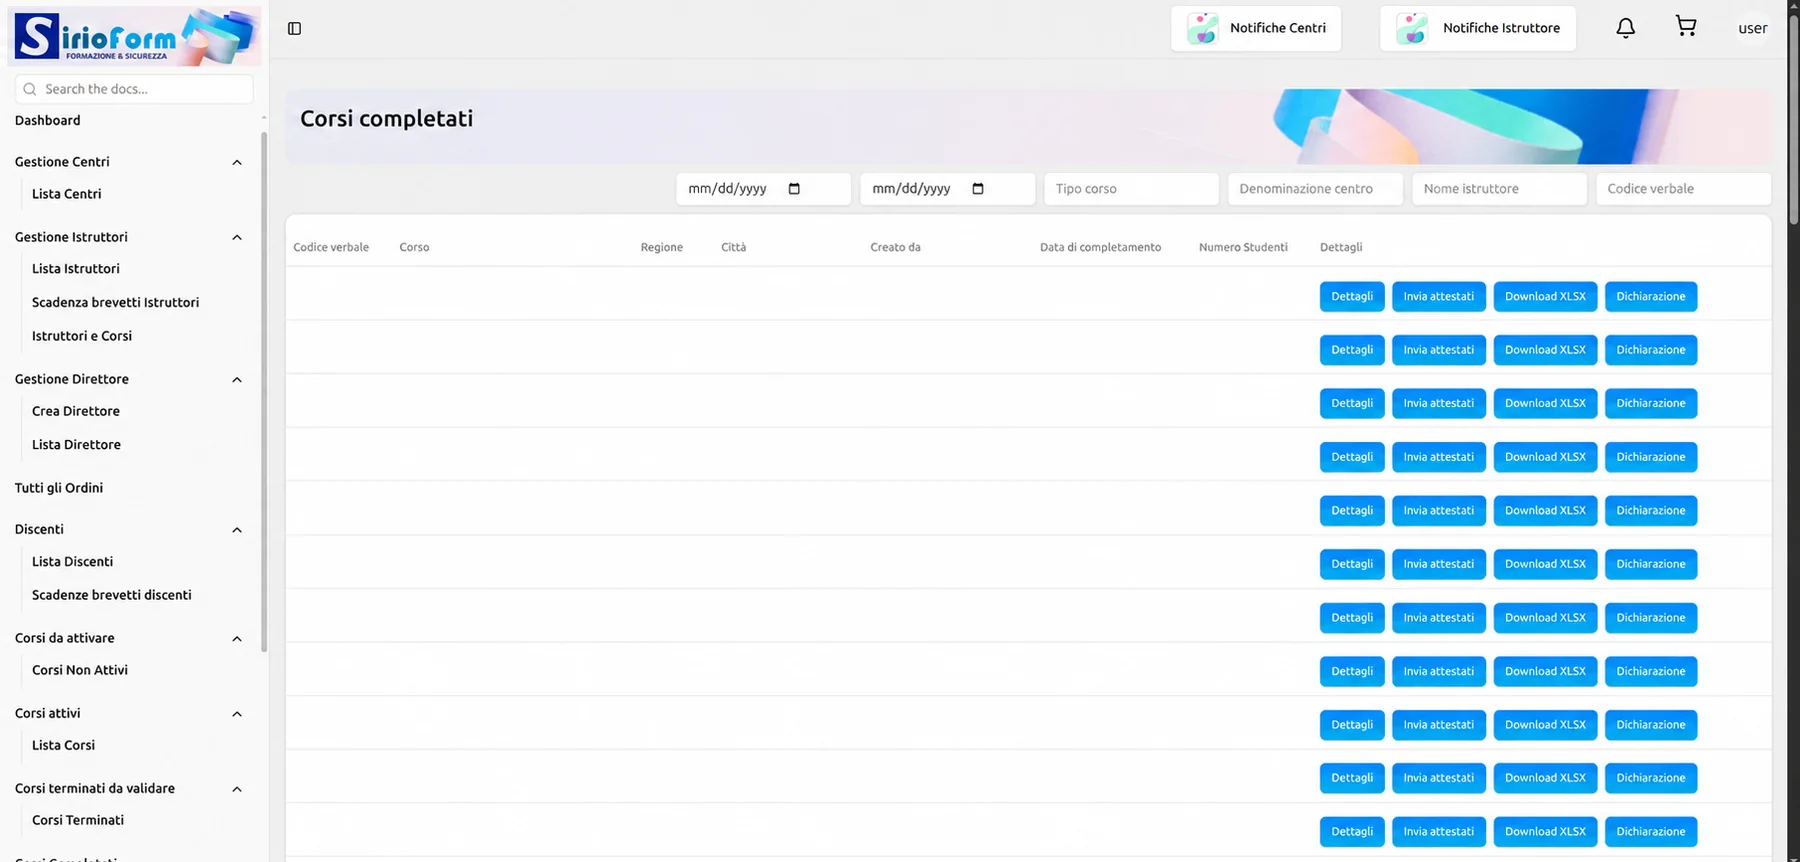Open calendar picker of first date field
This screenshot has height=862, width=1800.
794,189
